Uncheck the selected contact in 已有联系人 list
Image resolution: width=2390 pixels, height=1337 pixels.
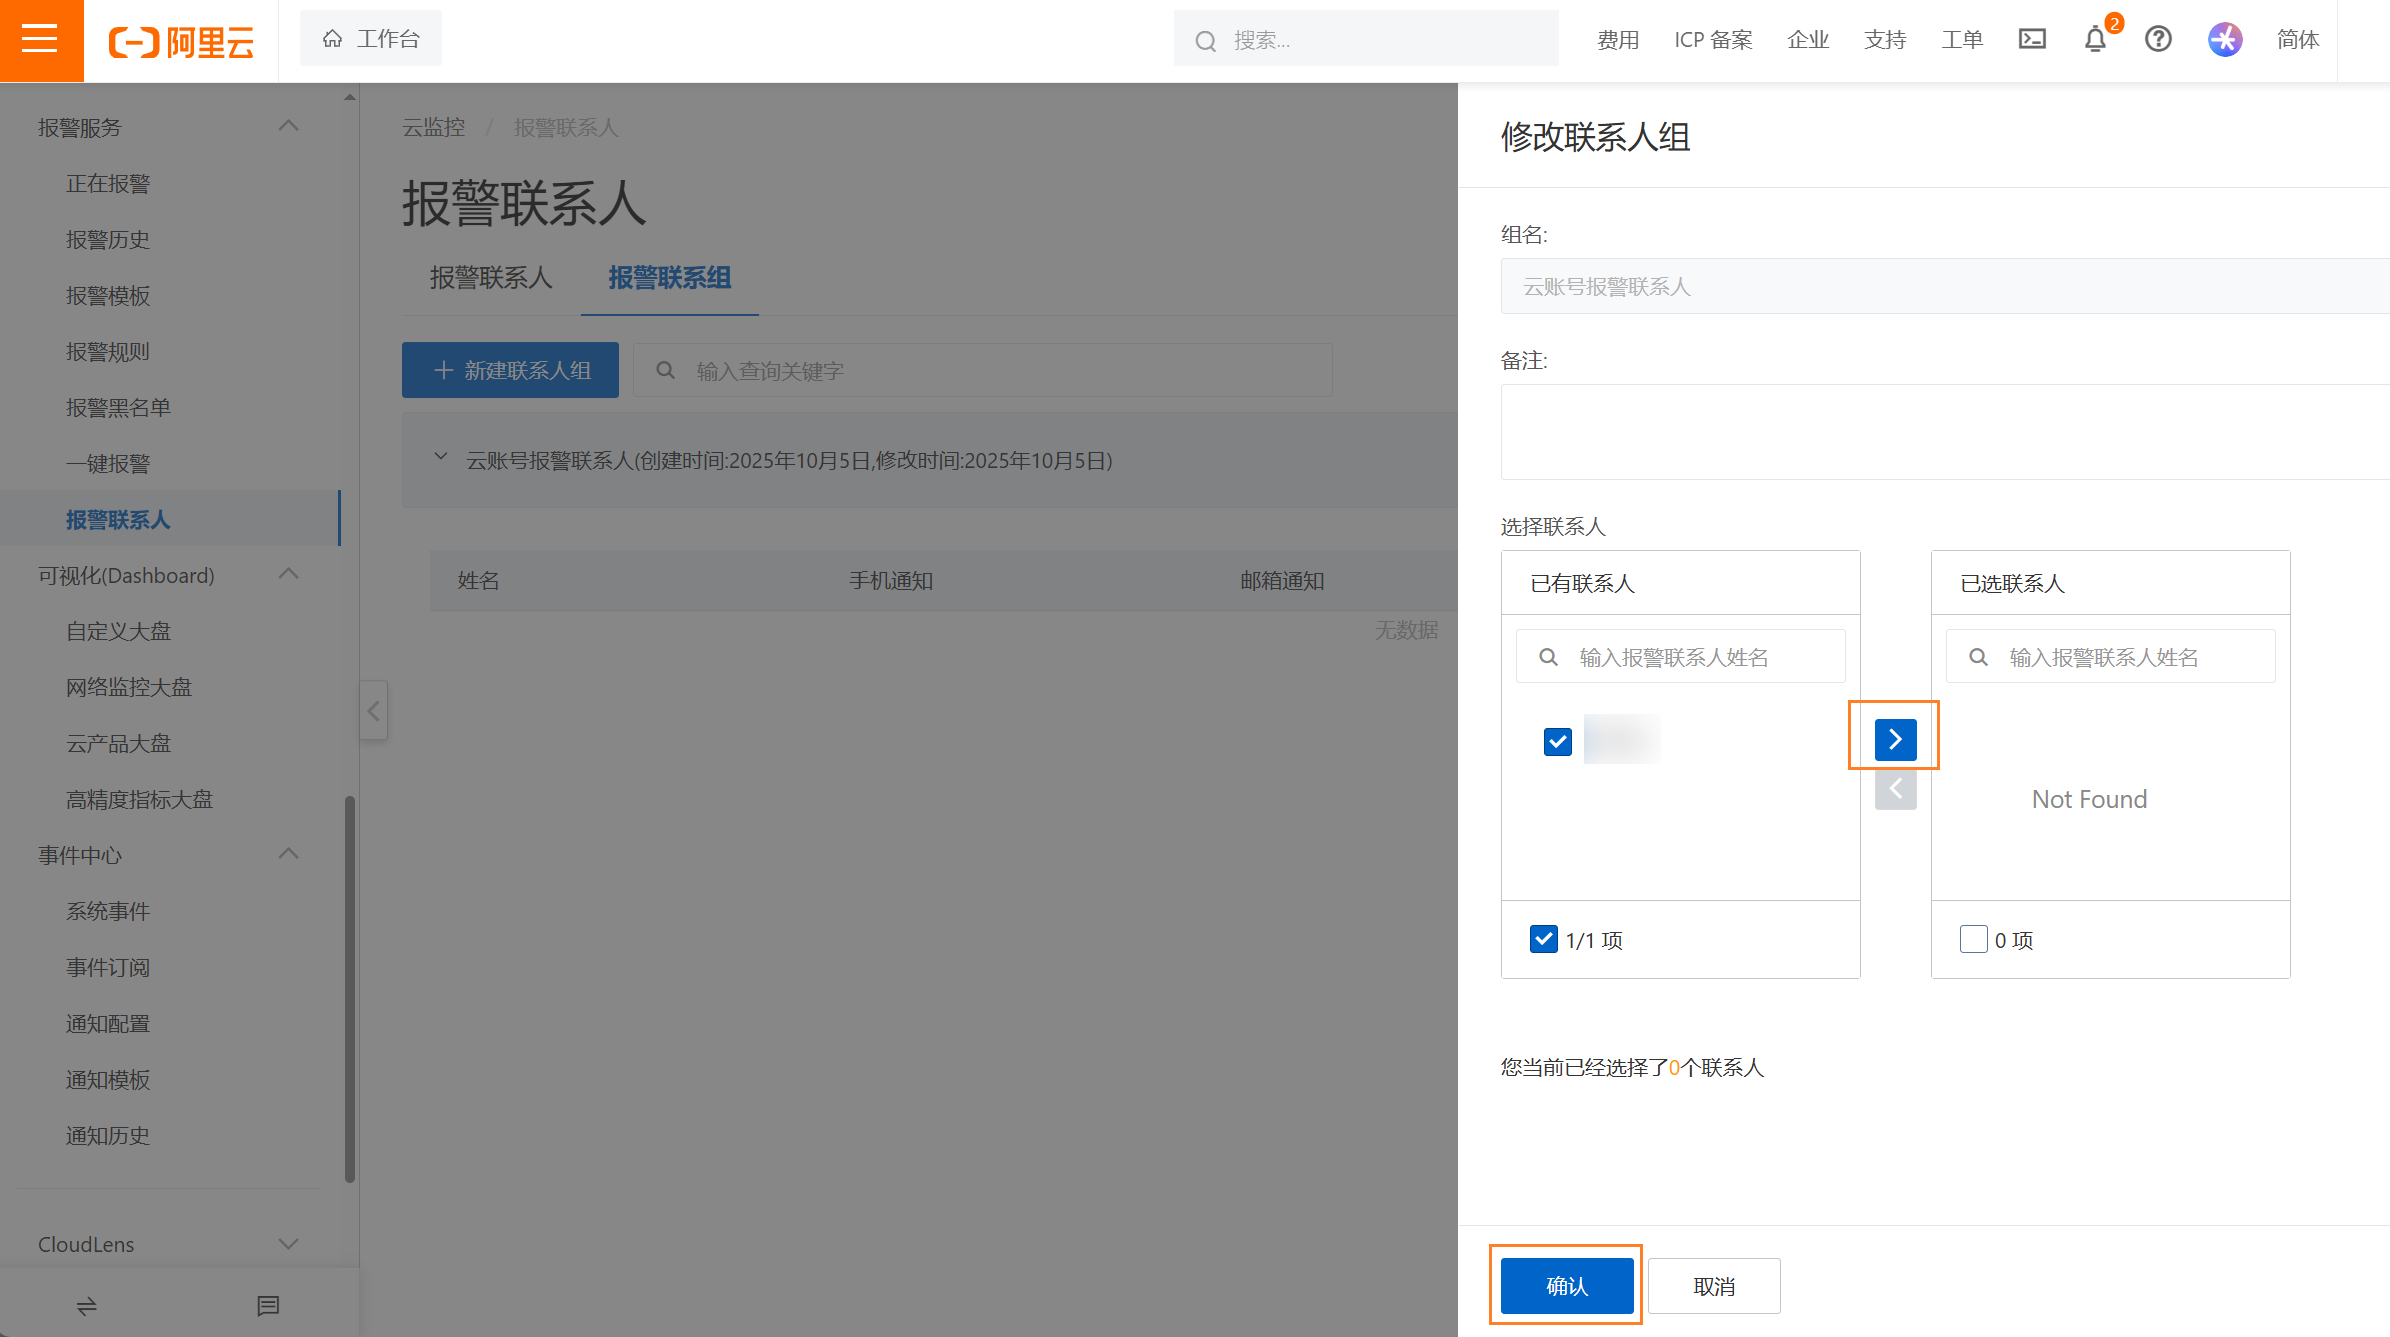pos(1557,741)
